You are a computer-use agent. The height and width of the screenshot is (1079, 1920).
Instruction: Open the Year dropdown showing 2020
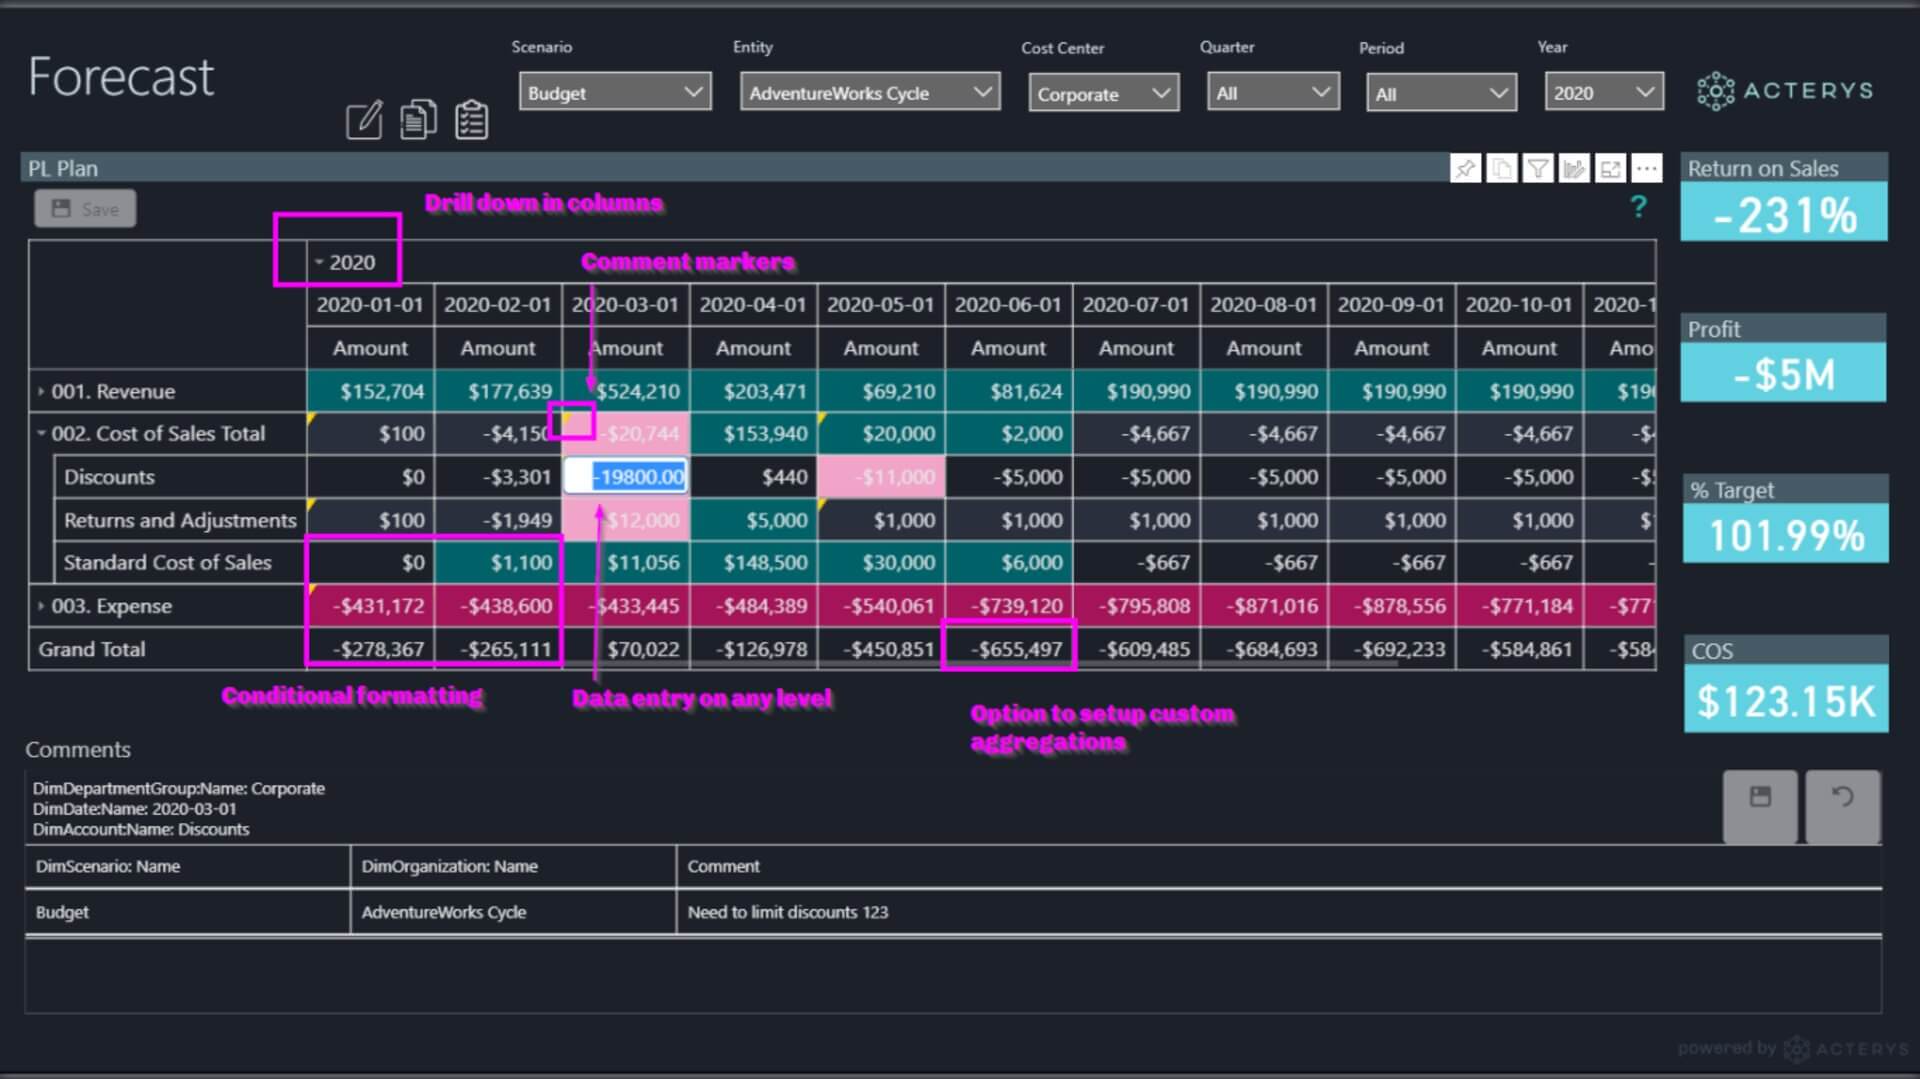(x=1604, y=92)
